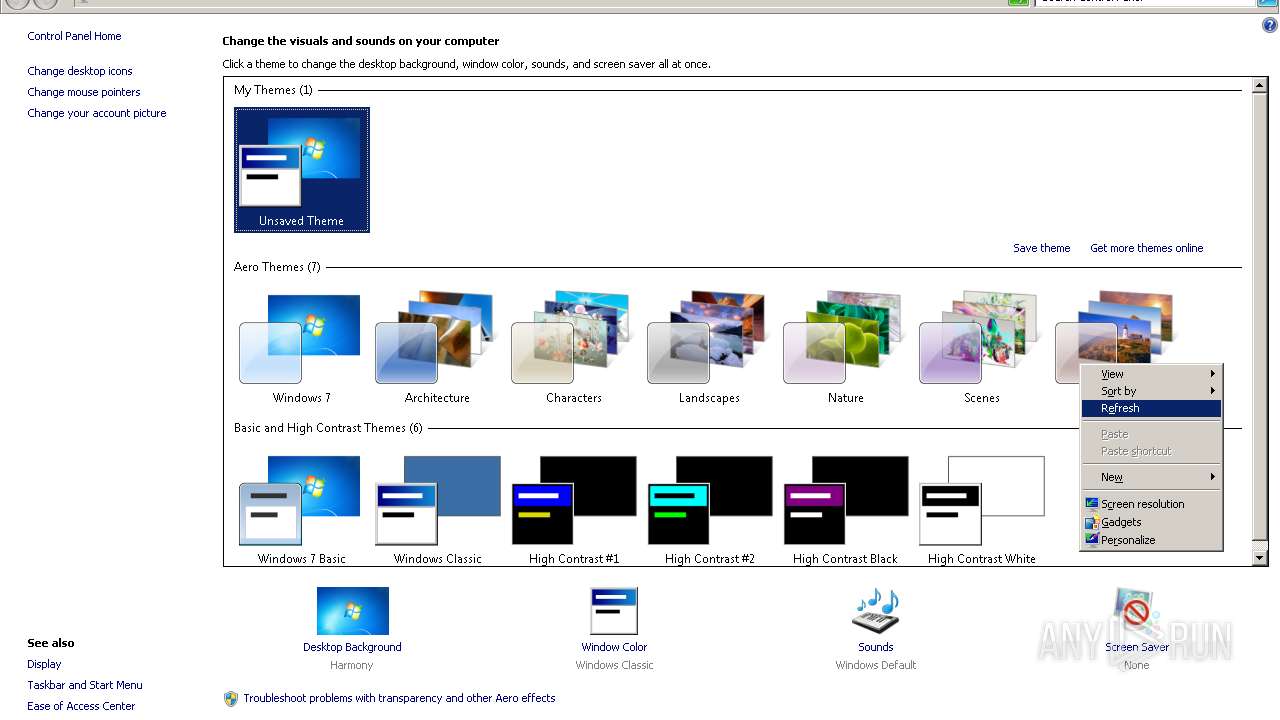This screenshot has height=720, width=1280.
Task: Open Screen resolution from context menu
Action: pos(1151,504)
